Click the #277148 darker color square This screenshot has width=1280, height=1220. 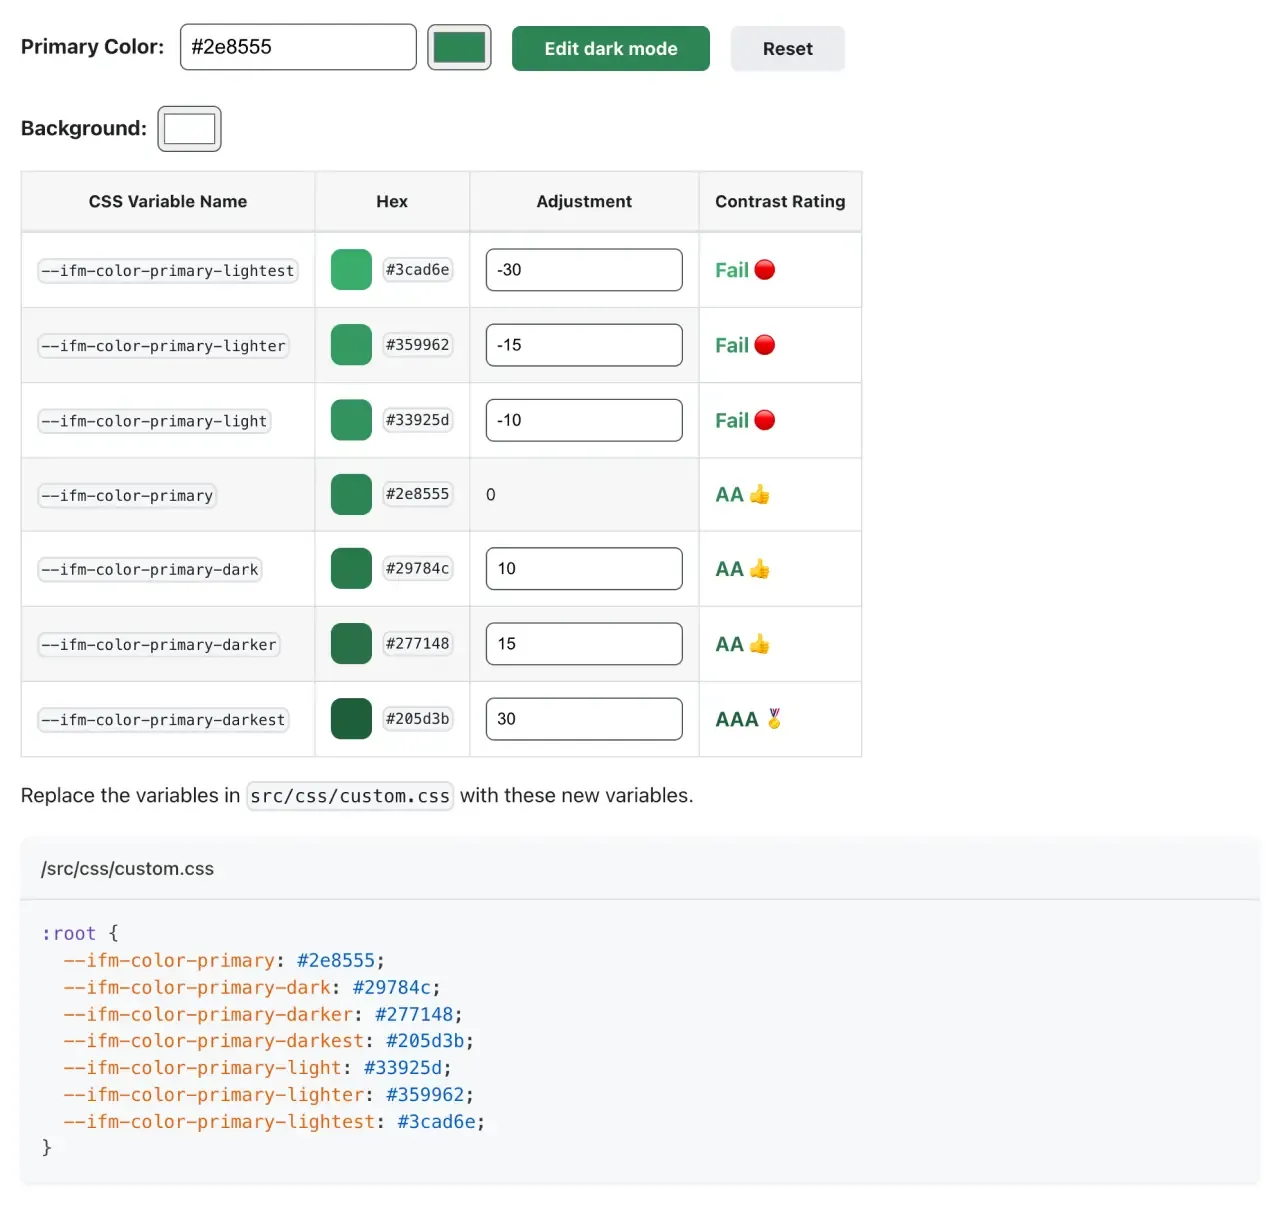tap(351, 644)
